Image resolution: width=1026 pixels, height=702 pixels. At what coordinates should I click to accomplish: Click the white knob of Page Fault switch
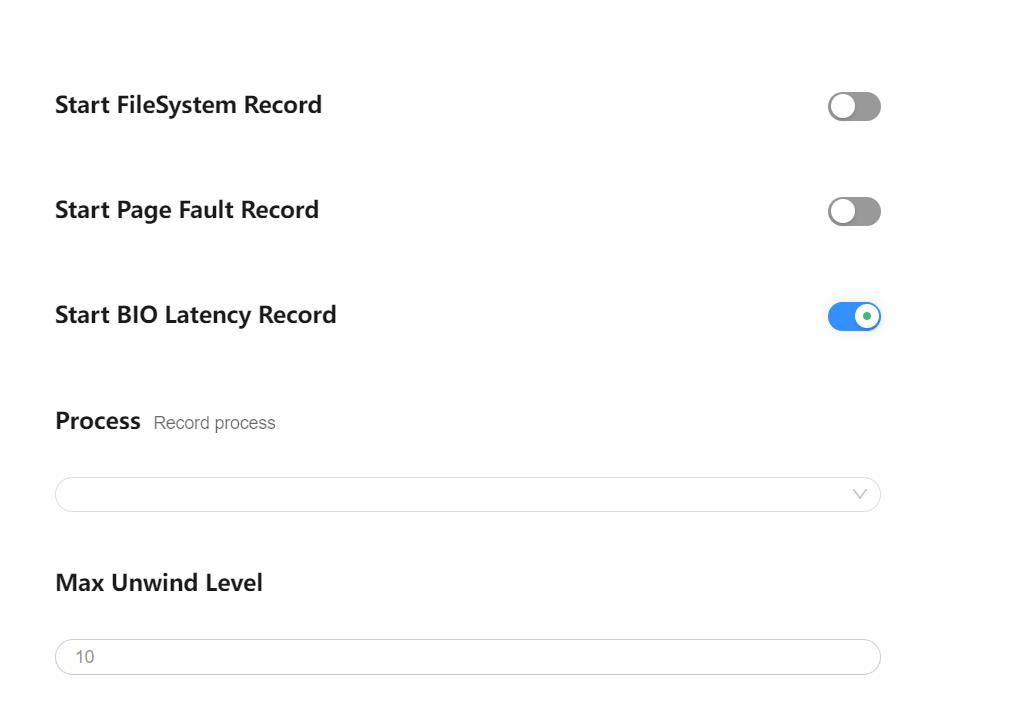(x=843, y=212)
